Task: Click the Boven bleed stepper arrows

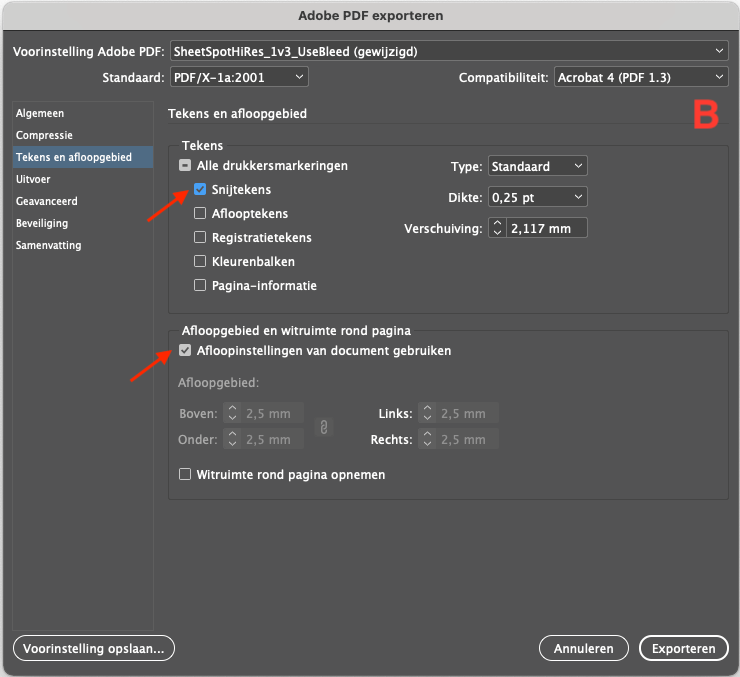Action: coord(232,414)
